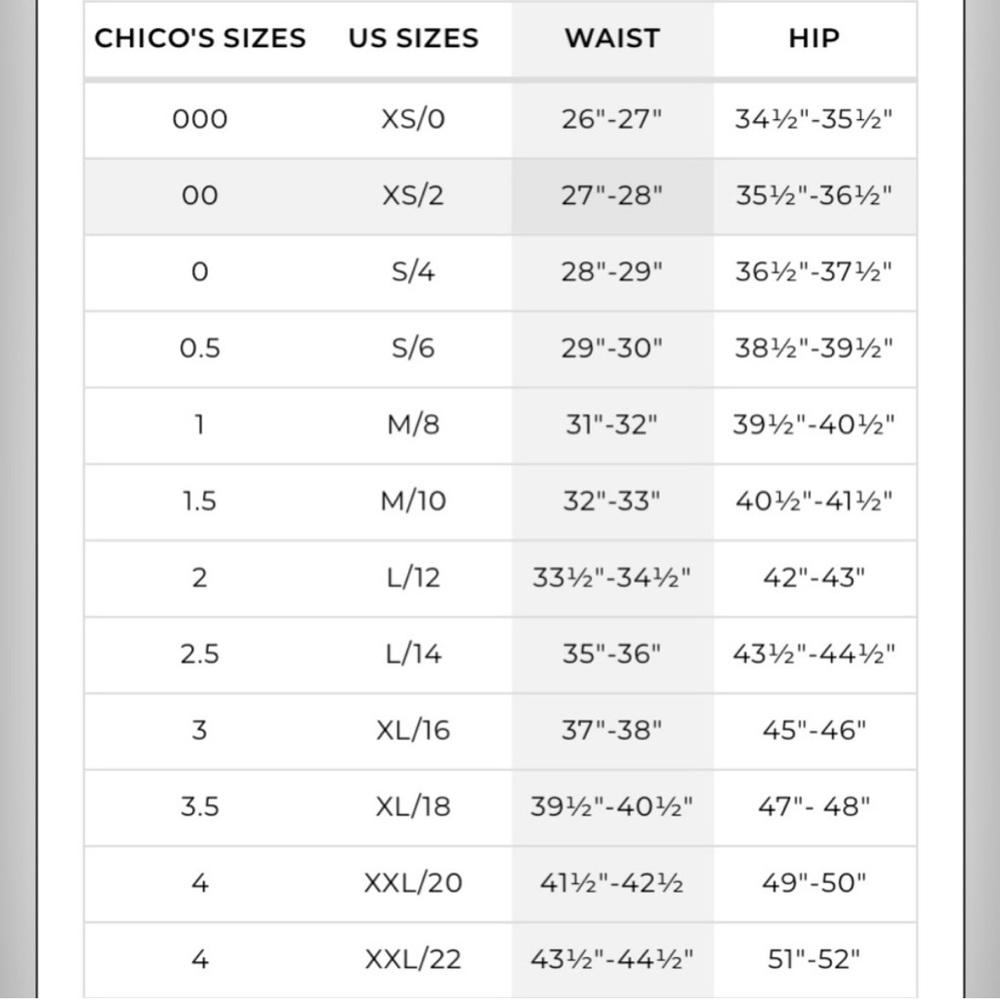Click the L/14 US size cell
The height and width of the screenshot is (1000, 1000).
pyautogui.click(x=413, y=654)
